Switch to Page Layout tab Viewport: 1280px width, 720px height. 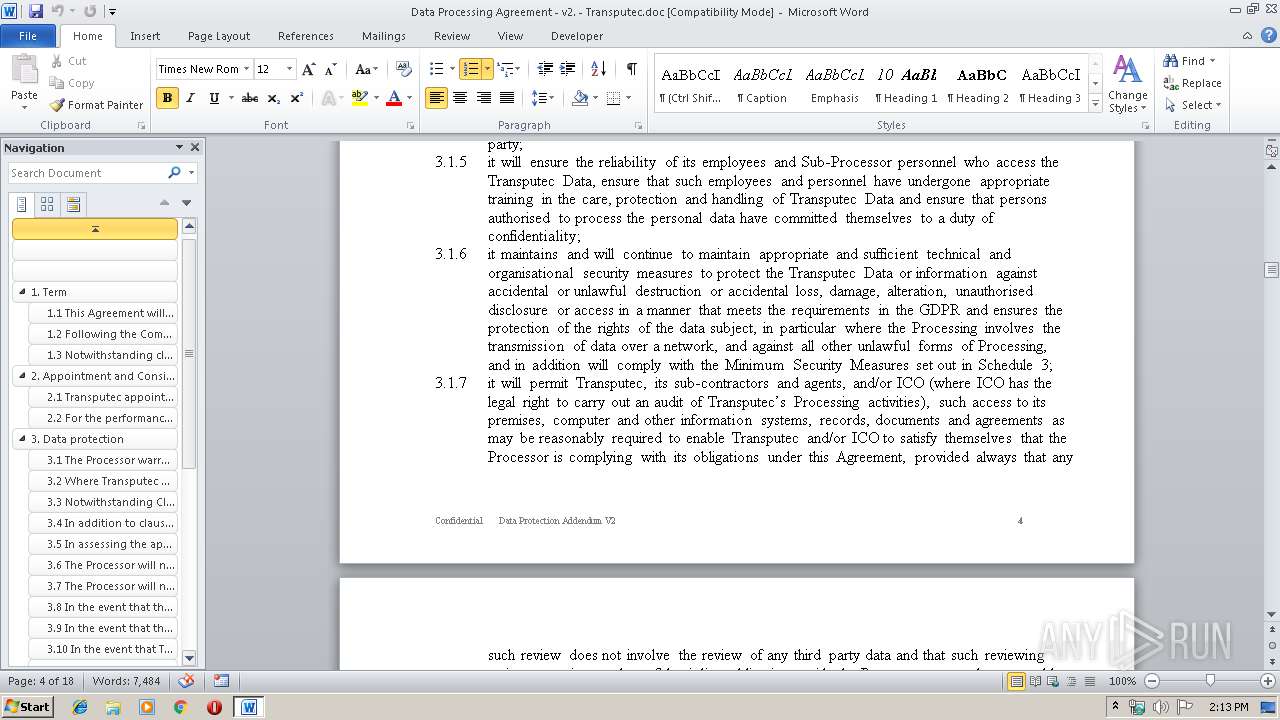219,36
